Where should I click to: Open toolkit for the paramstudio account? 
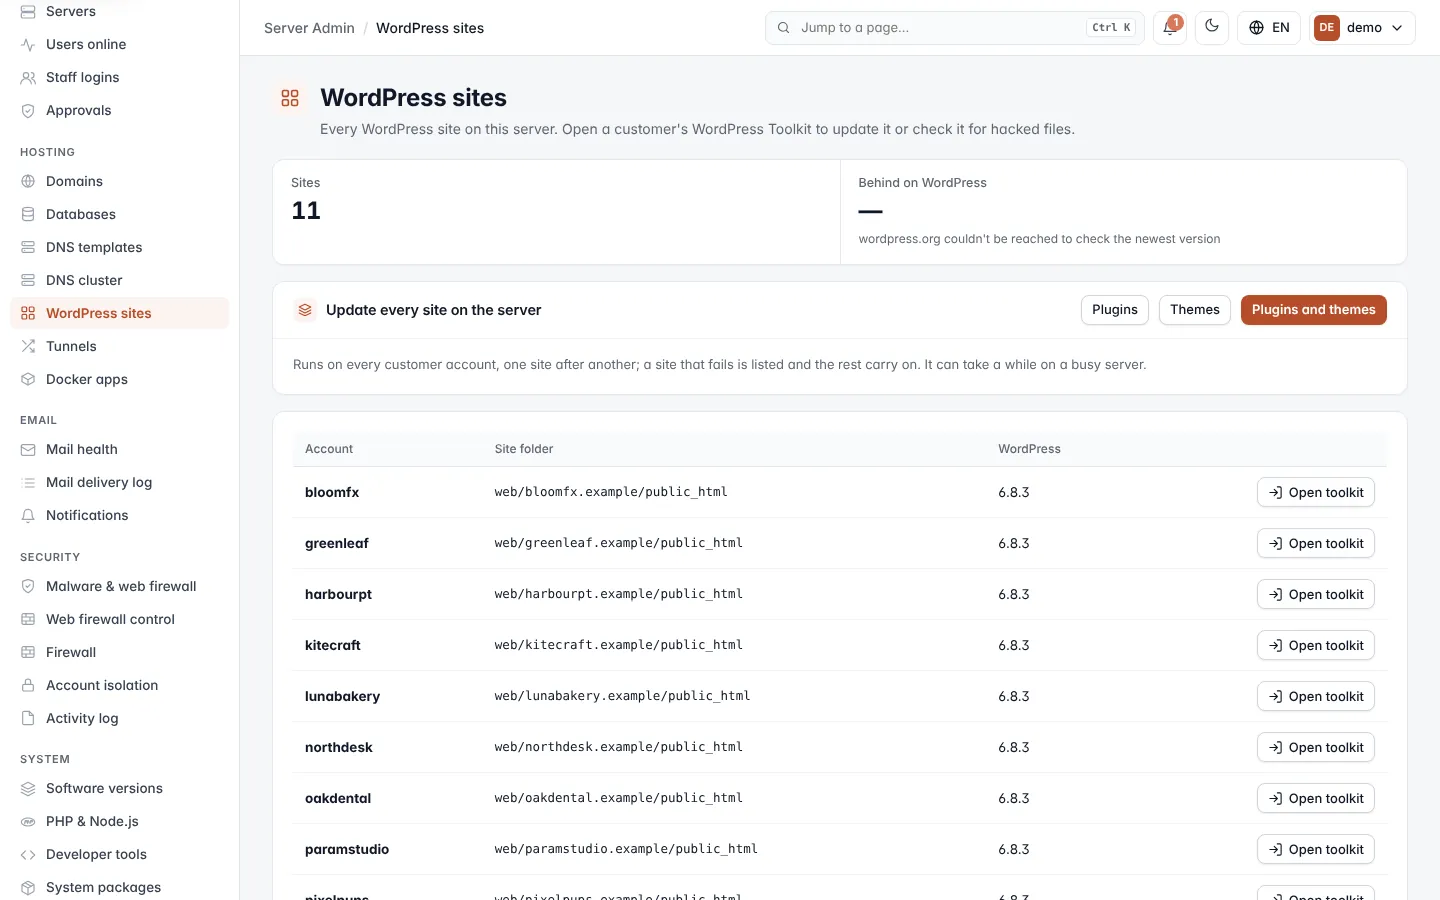pos(1316,849)
